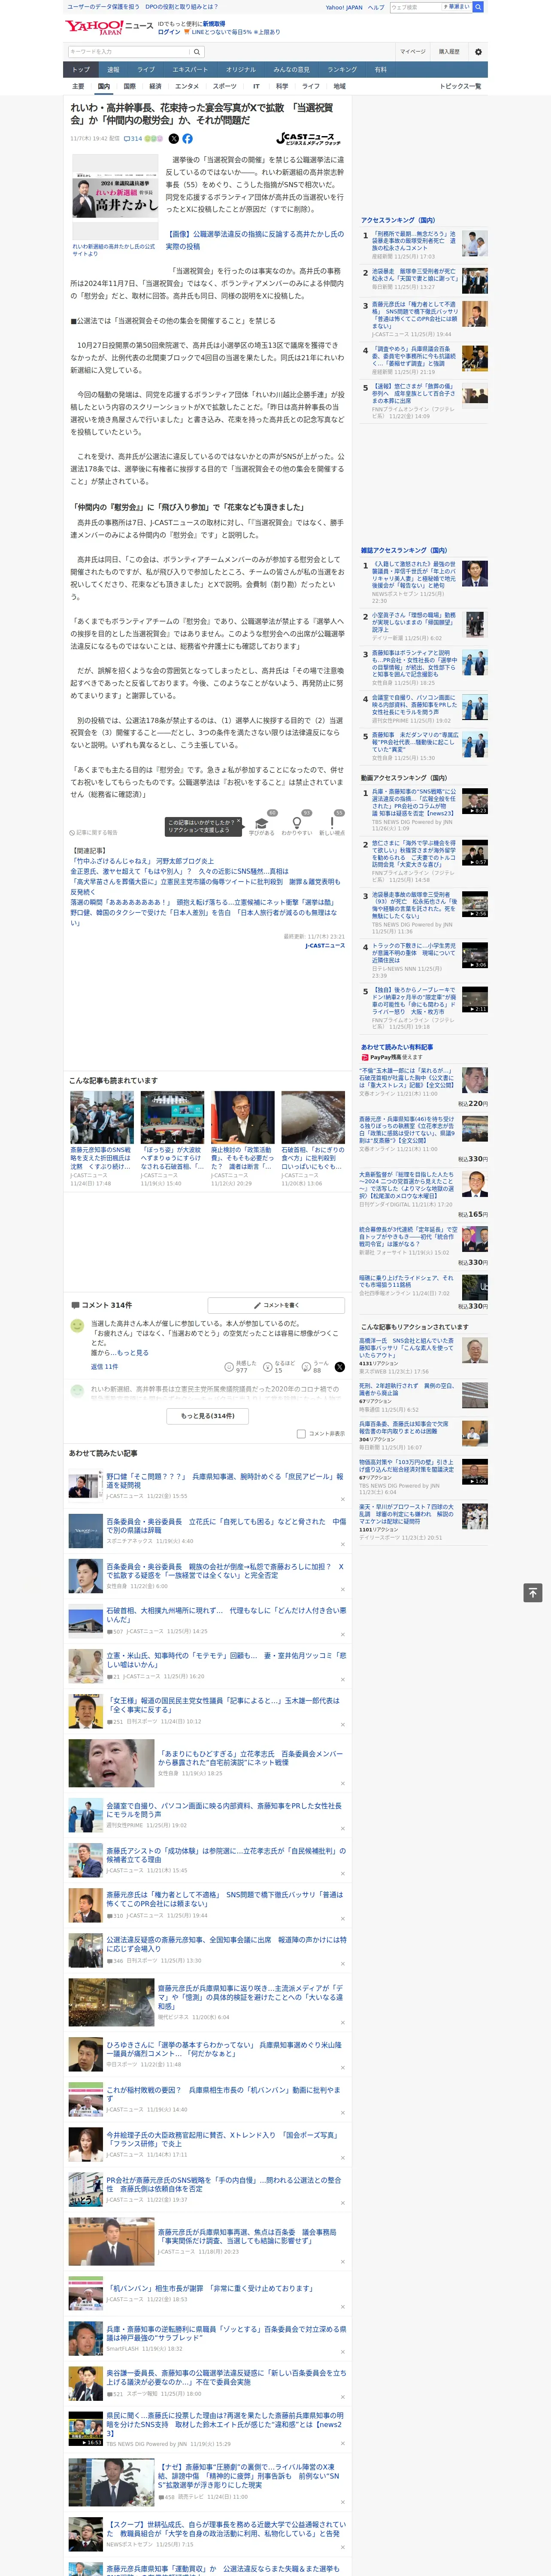Select the ライブ main tab
The width and height of the screenshot is (551, 2576).
click(x=146, y=70)
